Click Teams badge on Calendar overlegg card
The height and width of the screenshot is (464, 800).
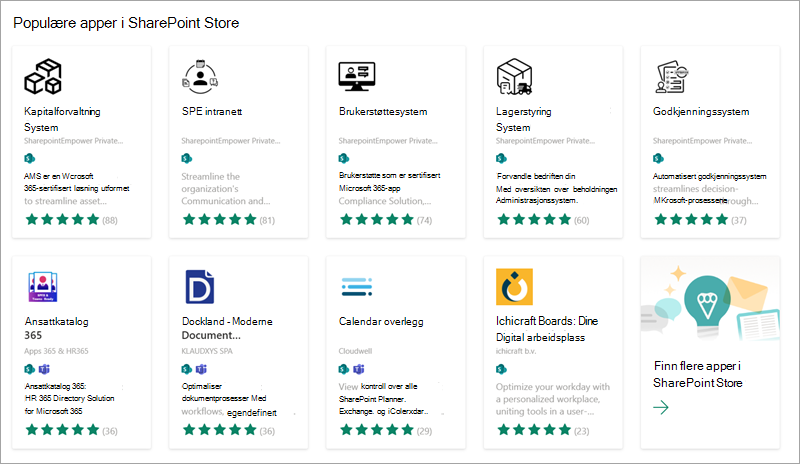coord(359,369)
